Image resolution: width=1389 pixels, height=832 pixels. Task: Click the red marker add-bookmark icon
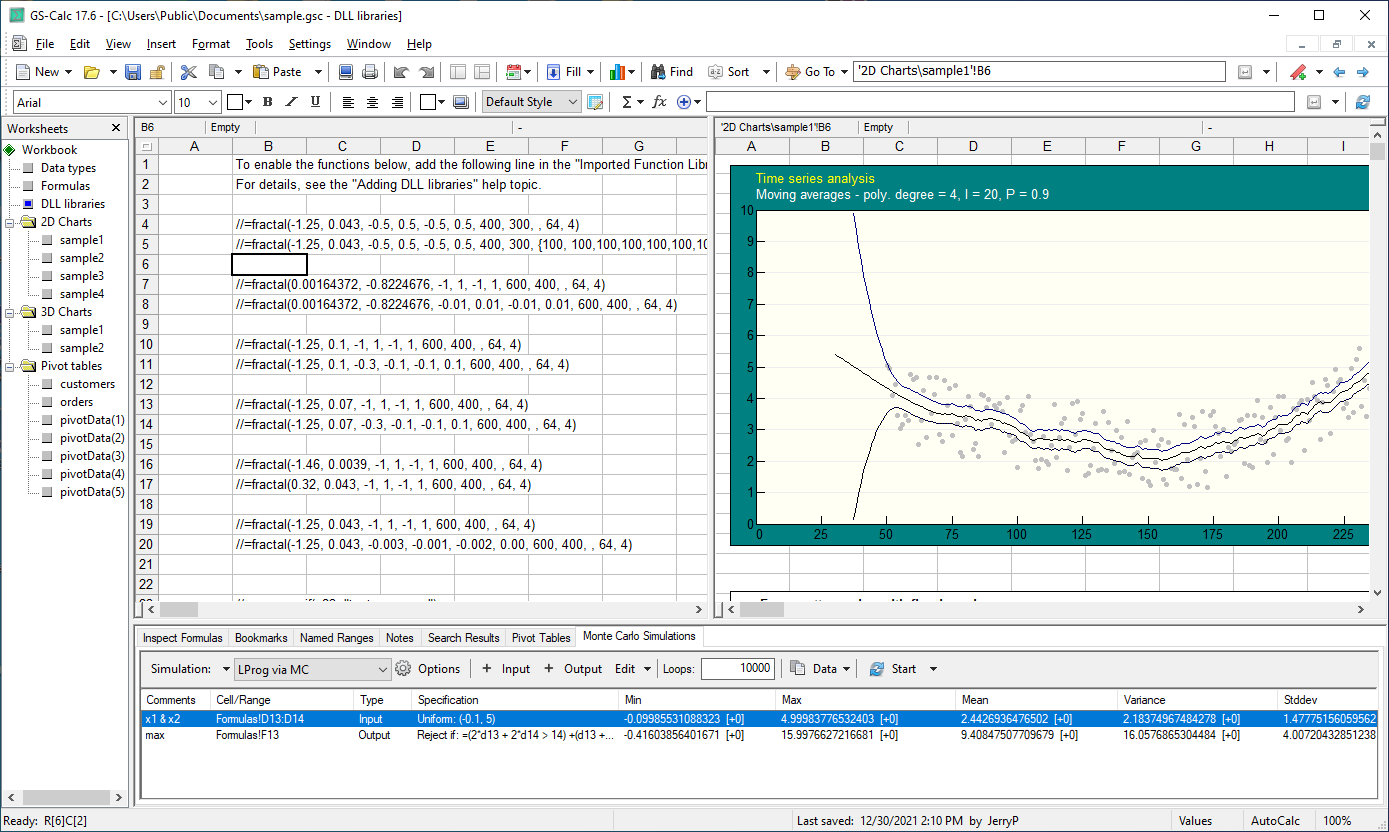pos(1299,72)
